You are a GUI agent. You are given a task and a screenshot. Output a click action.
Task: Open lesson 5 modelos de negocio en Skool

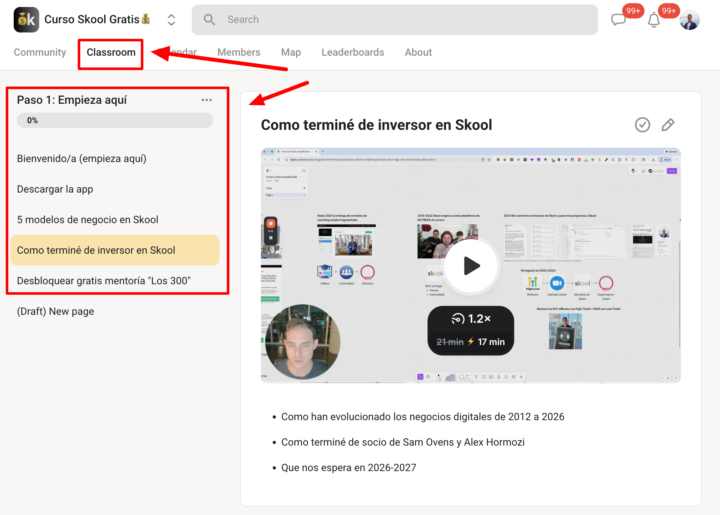(115, 220)
